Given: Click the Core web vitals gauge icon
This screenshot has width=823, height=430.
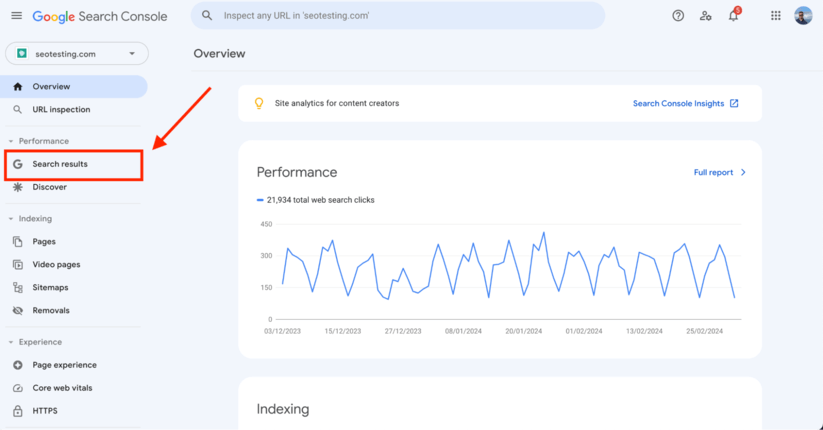Looking at the screenshot, I should tap(18, 388).
